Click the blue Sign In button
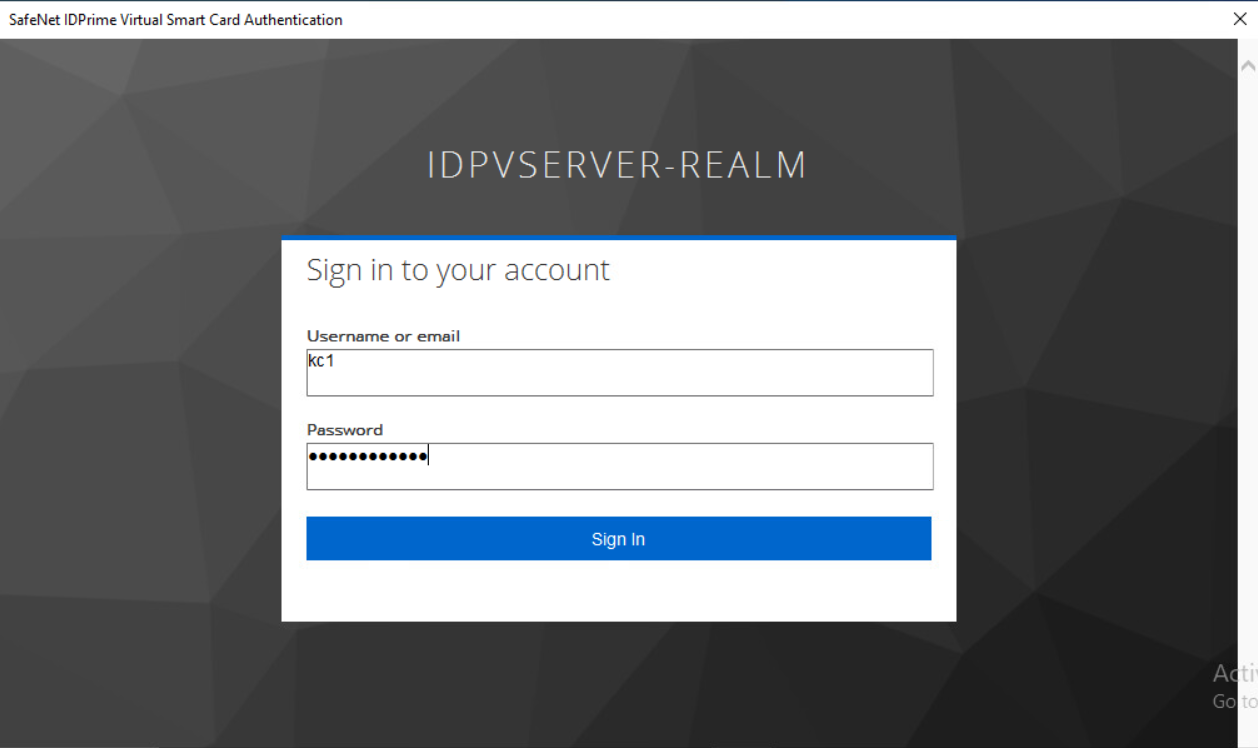Screen dimensions: 1258x748 click(618, 539)
